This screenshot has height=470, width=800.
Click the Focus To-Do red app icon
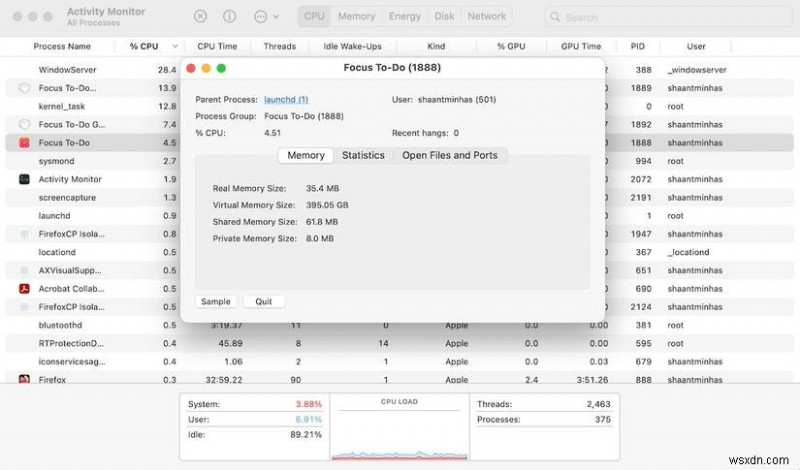tap(24, 142)
